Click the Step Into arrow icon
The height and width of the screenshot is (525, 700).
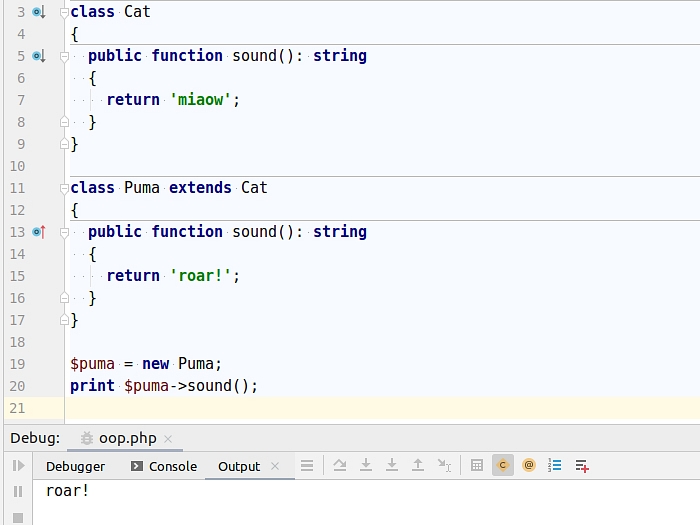click(366, 466)
